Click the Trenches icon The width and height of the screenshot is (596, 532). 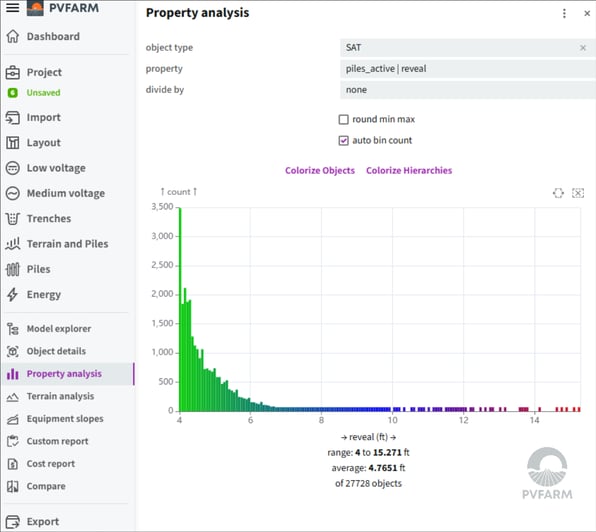click(x=13, y=218)
